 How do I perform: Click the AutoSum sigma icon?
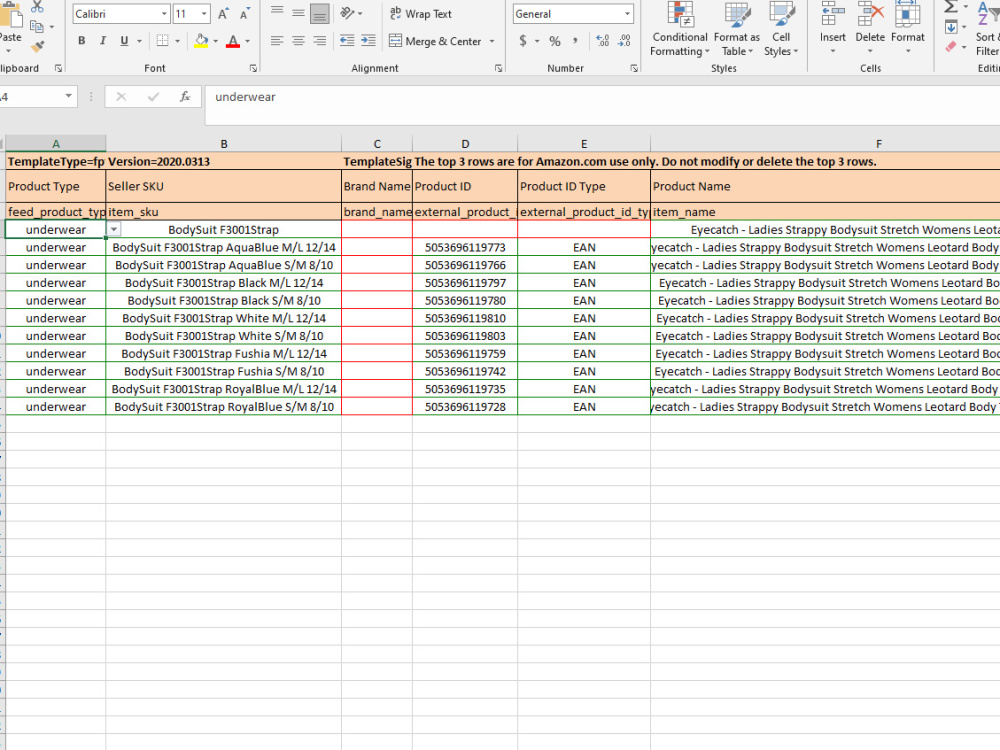pyautogui.click(x=950, y=6)
